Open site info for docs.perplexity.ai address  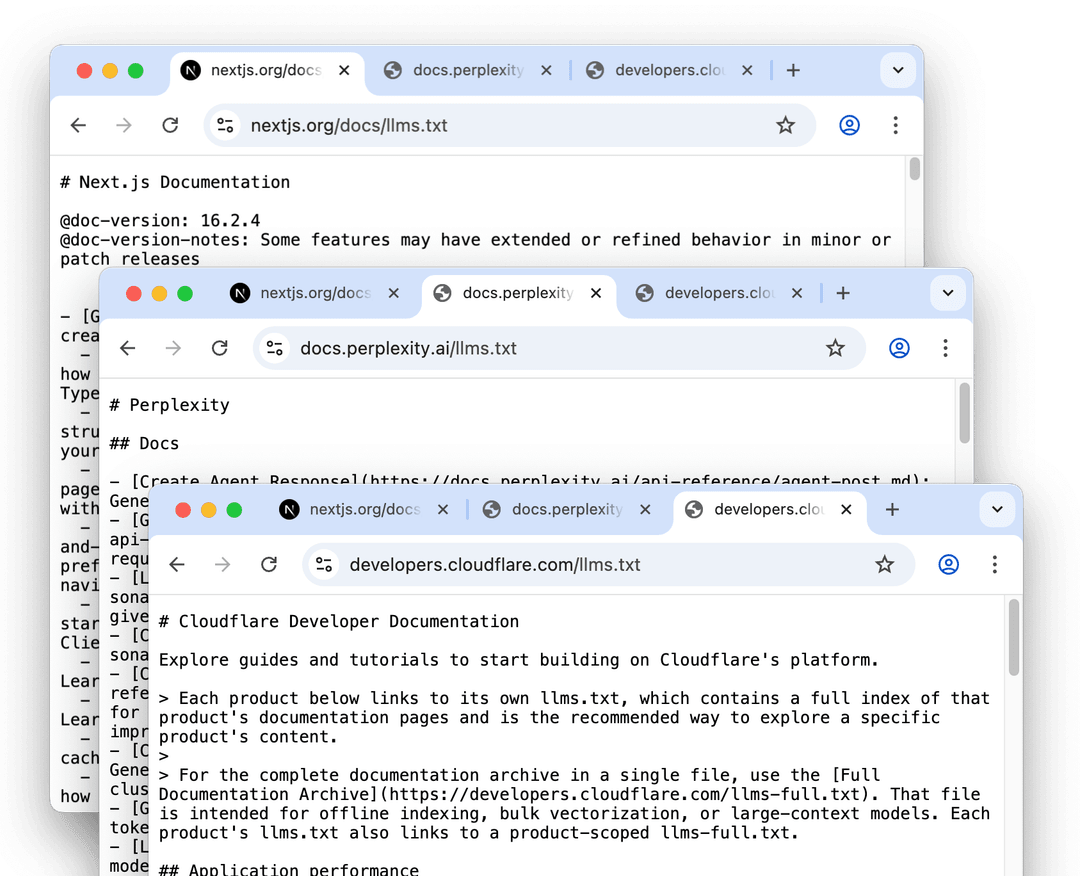(275, 348)
